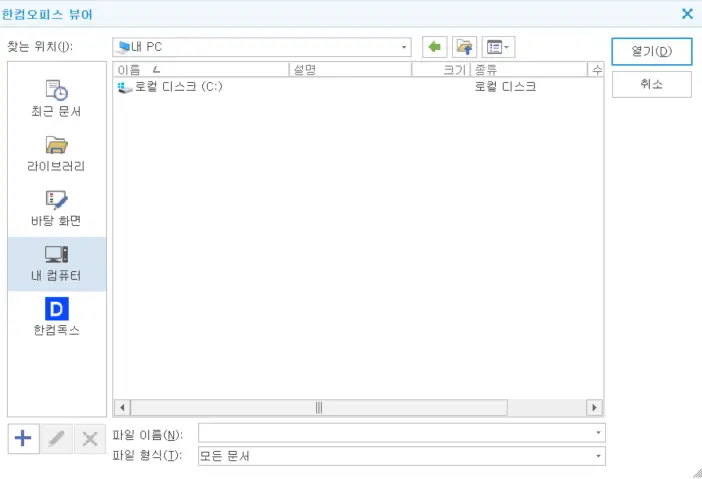Screen dimensions: 702x479
Task: Sort by the 크기 column header
Action: click(441, 70)
